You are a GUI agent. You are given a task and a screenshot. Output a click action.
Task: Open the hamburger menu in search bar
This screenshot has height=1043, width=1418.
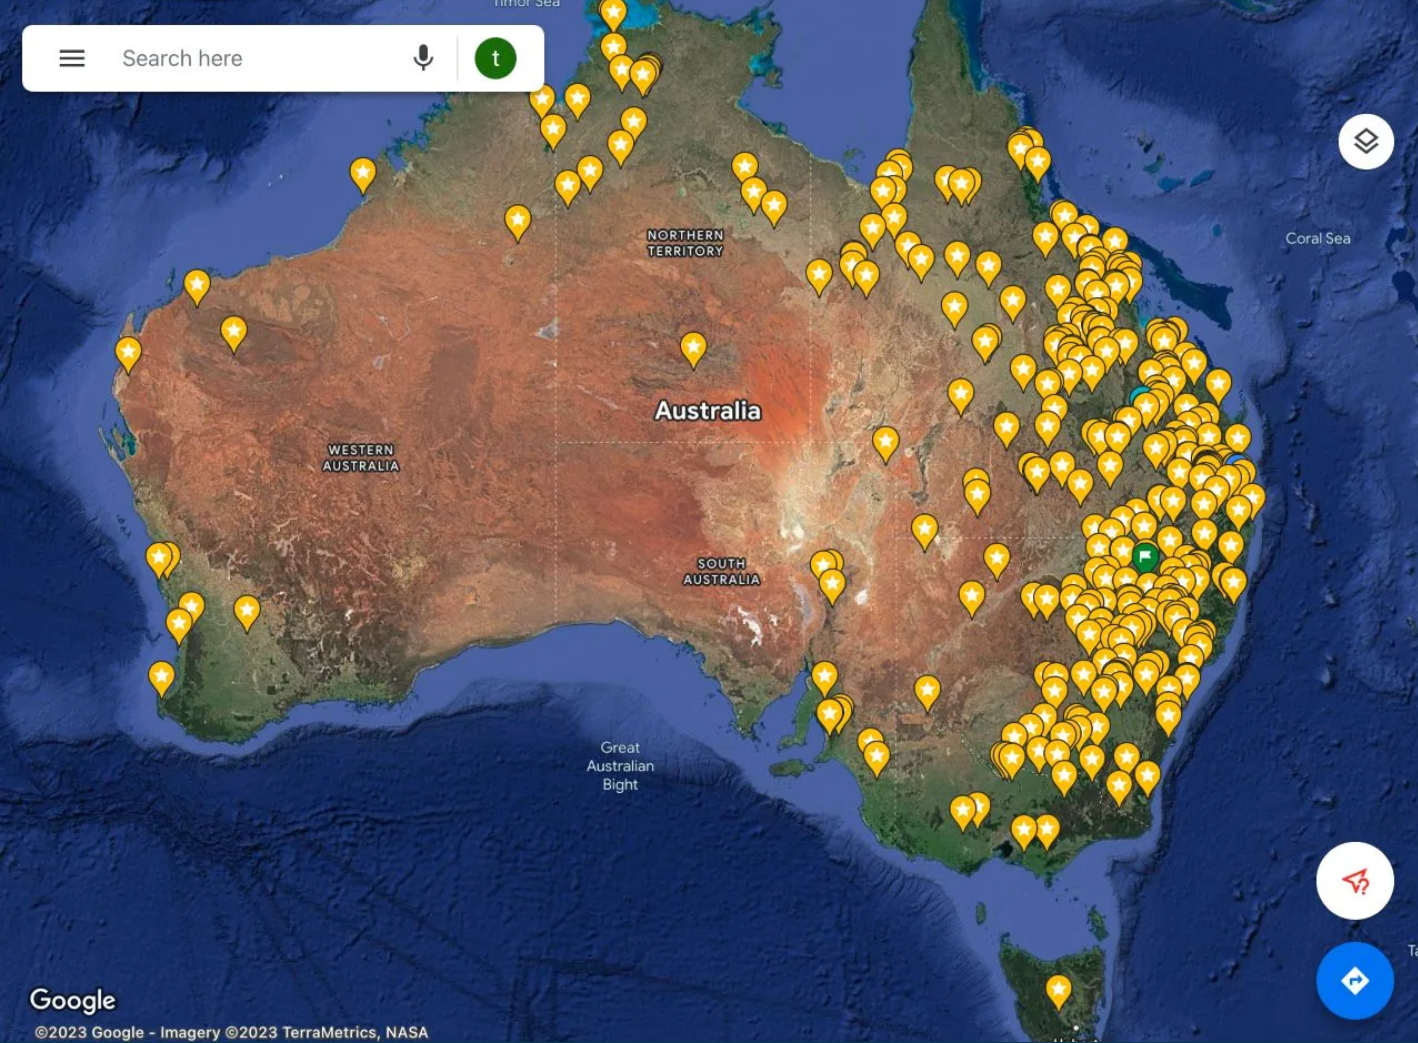coord(72,58)
